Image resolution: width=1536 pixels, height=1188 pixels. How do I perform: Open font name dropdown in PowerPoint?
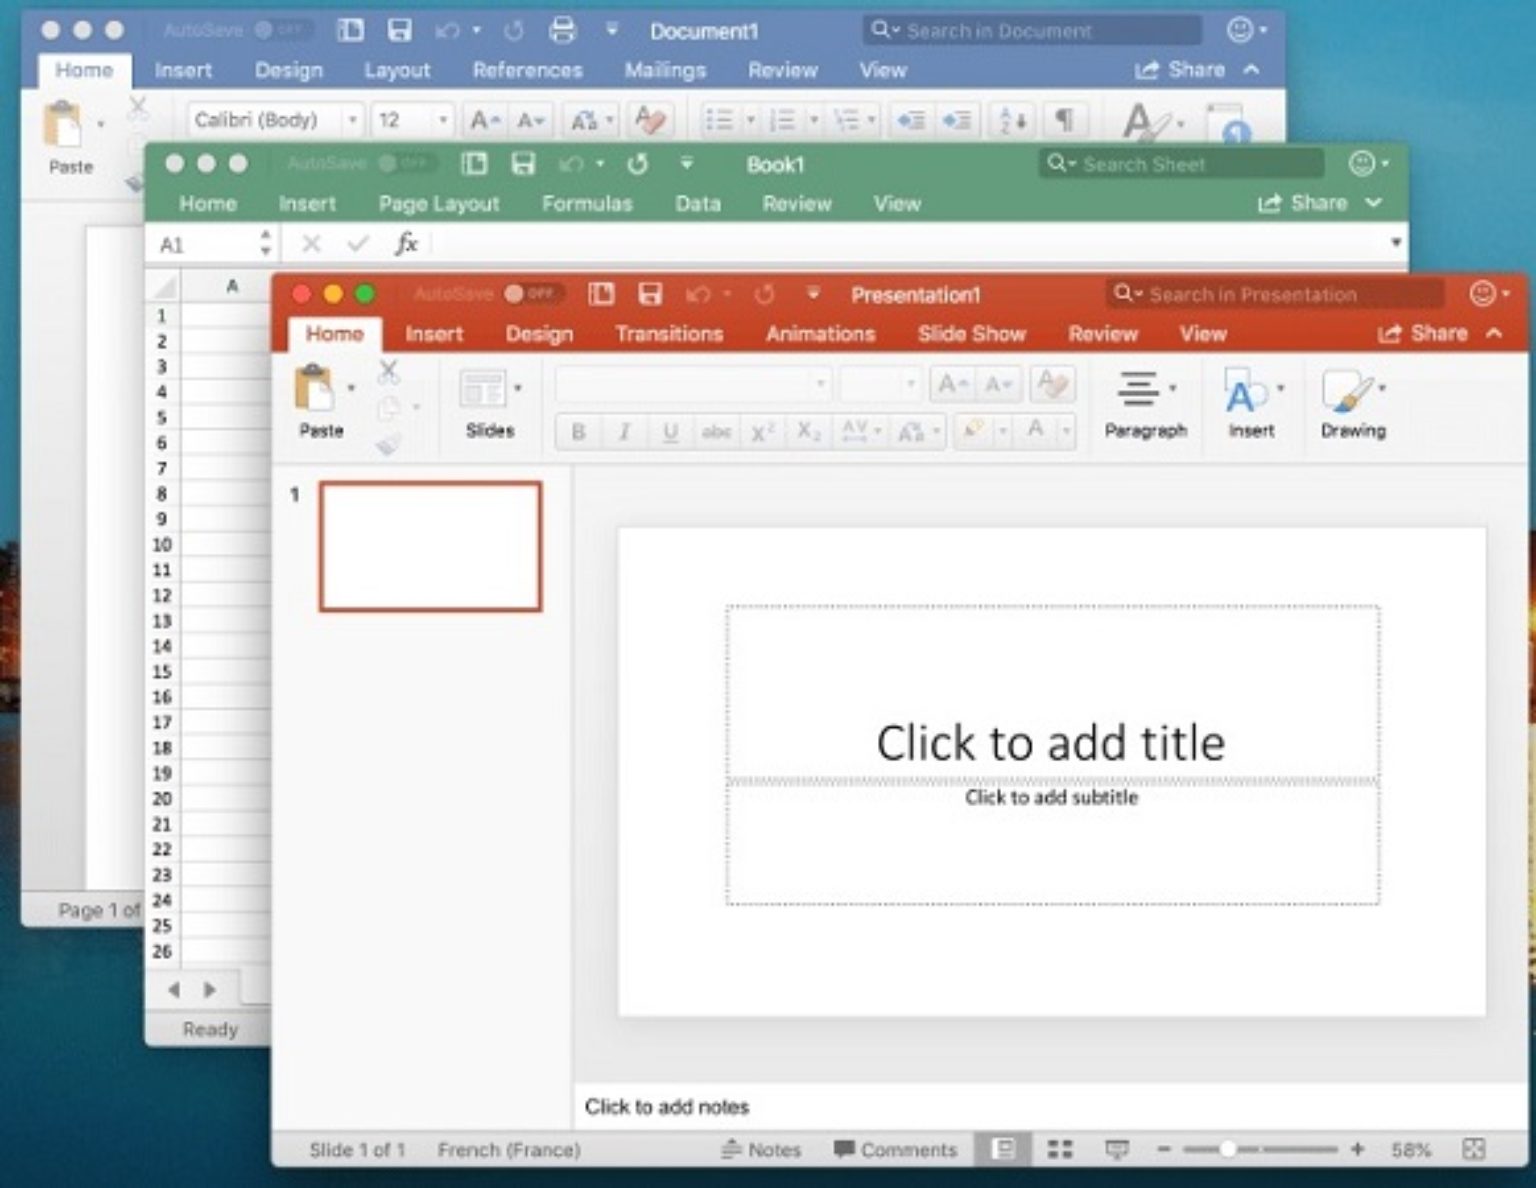pos(820,384)
